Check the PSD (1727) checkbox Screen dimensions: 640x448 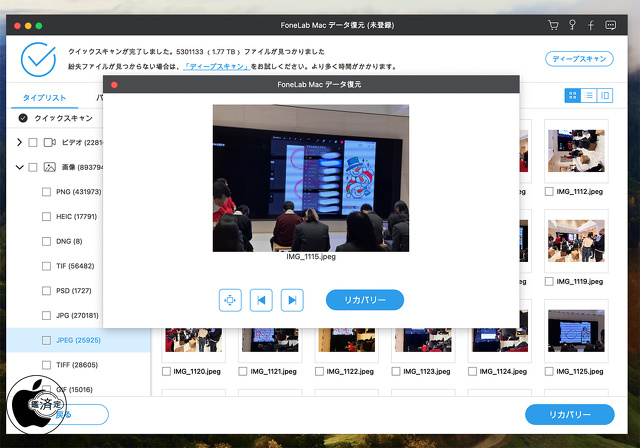[47, 291]
